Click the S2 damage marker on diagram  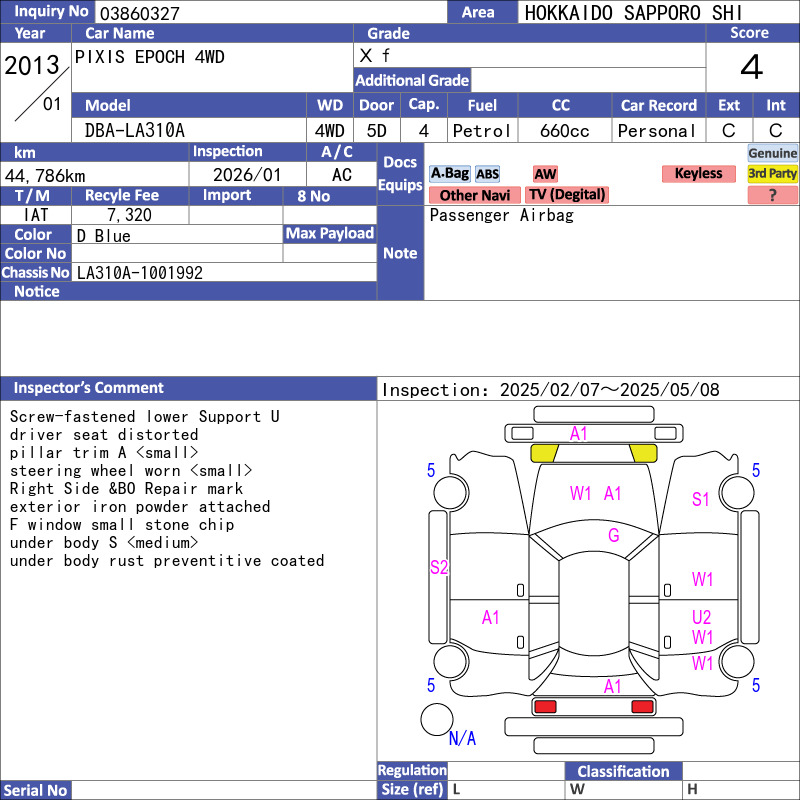click(439, 567)
